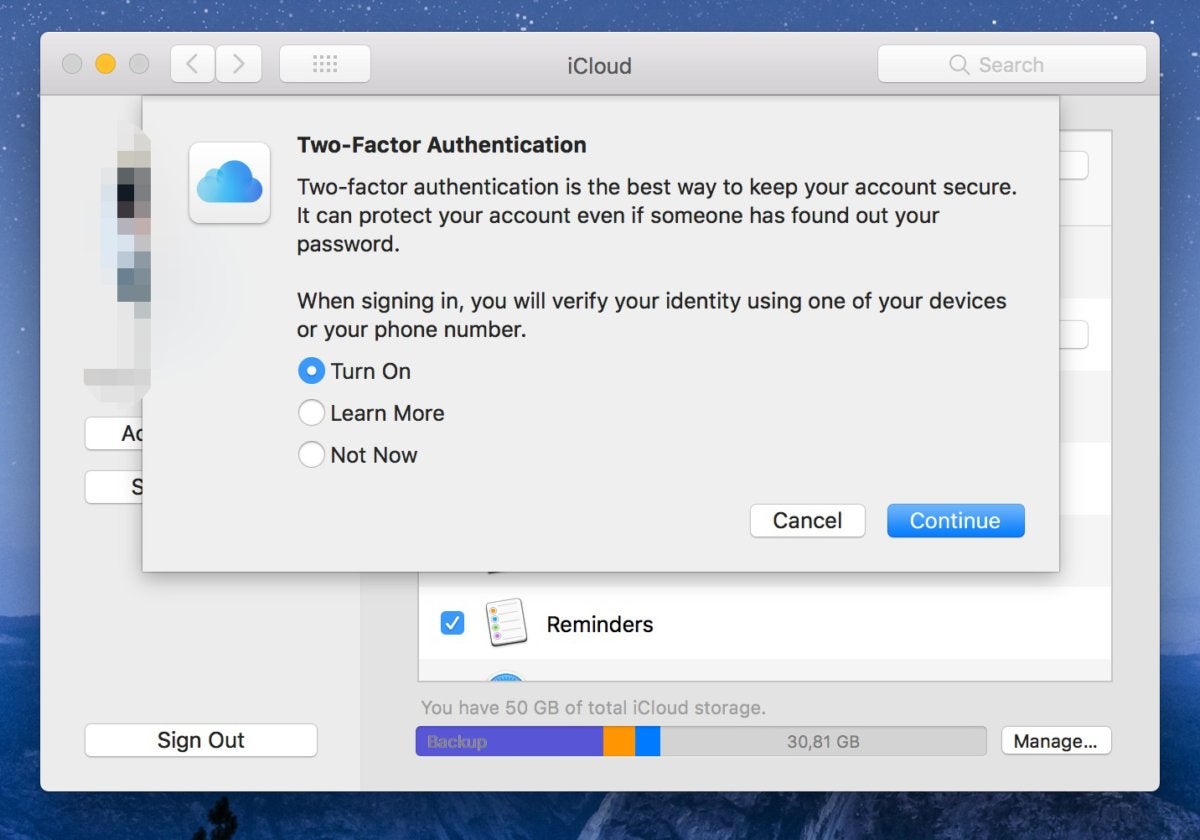Click the iCloud cloud icon in dialog

point(229,183)
